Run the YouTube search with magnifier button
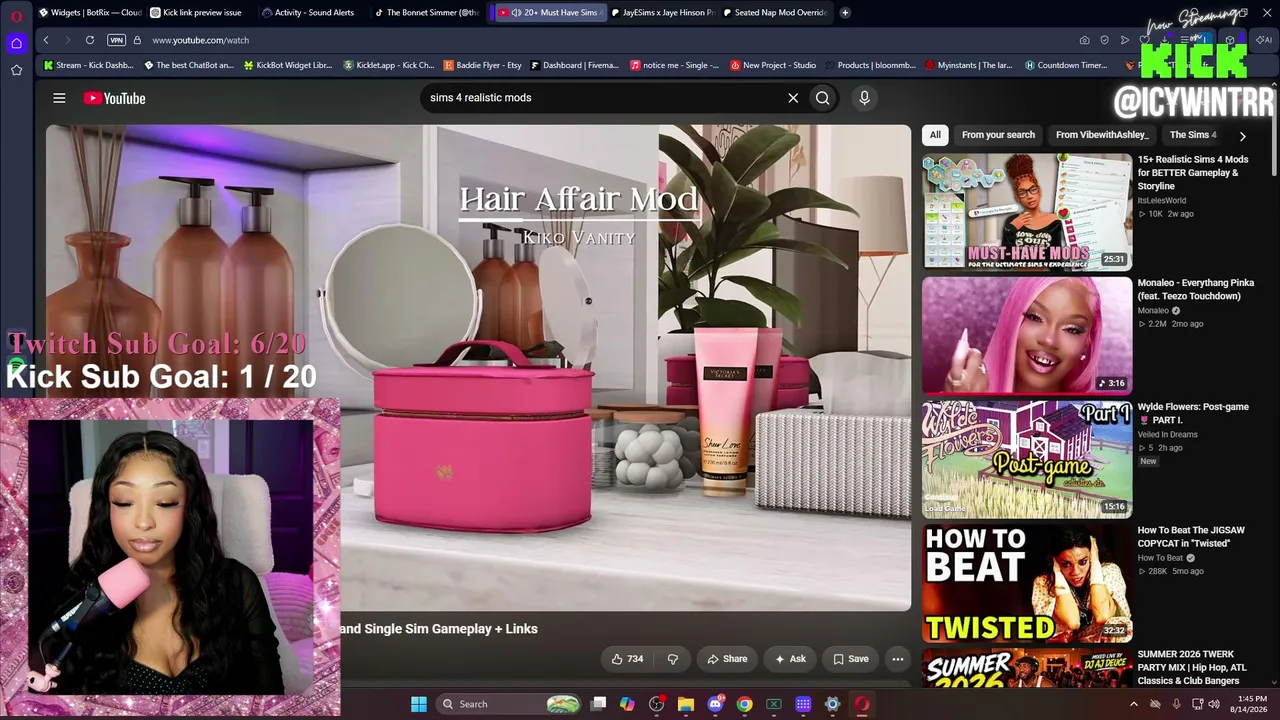Viewport: 1280px width, 720px height. pos(822,98)
